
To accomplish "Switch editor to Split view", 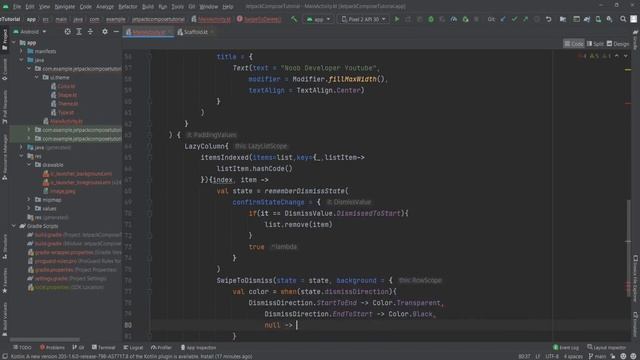I will point(595,44).
